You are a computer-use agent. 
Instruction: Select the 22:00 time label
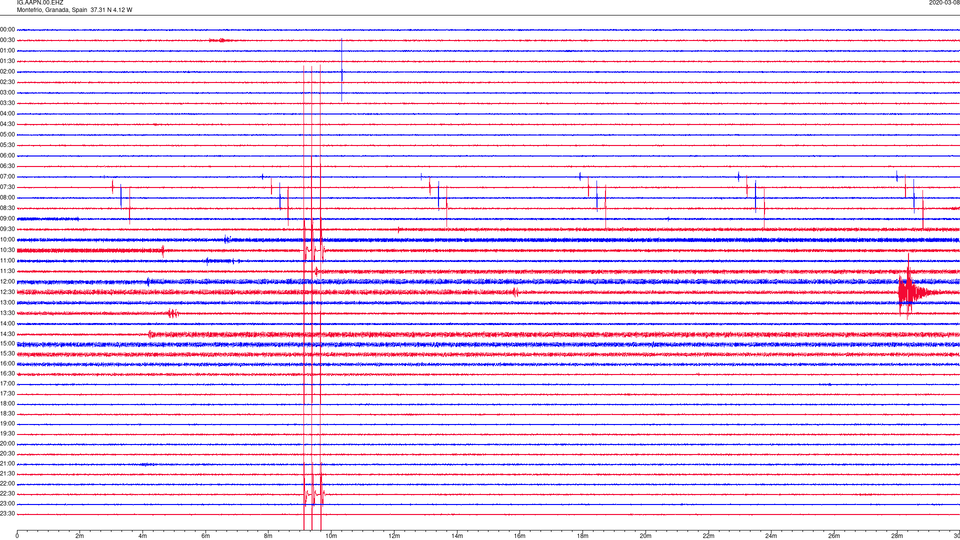[x=7, y=484]
